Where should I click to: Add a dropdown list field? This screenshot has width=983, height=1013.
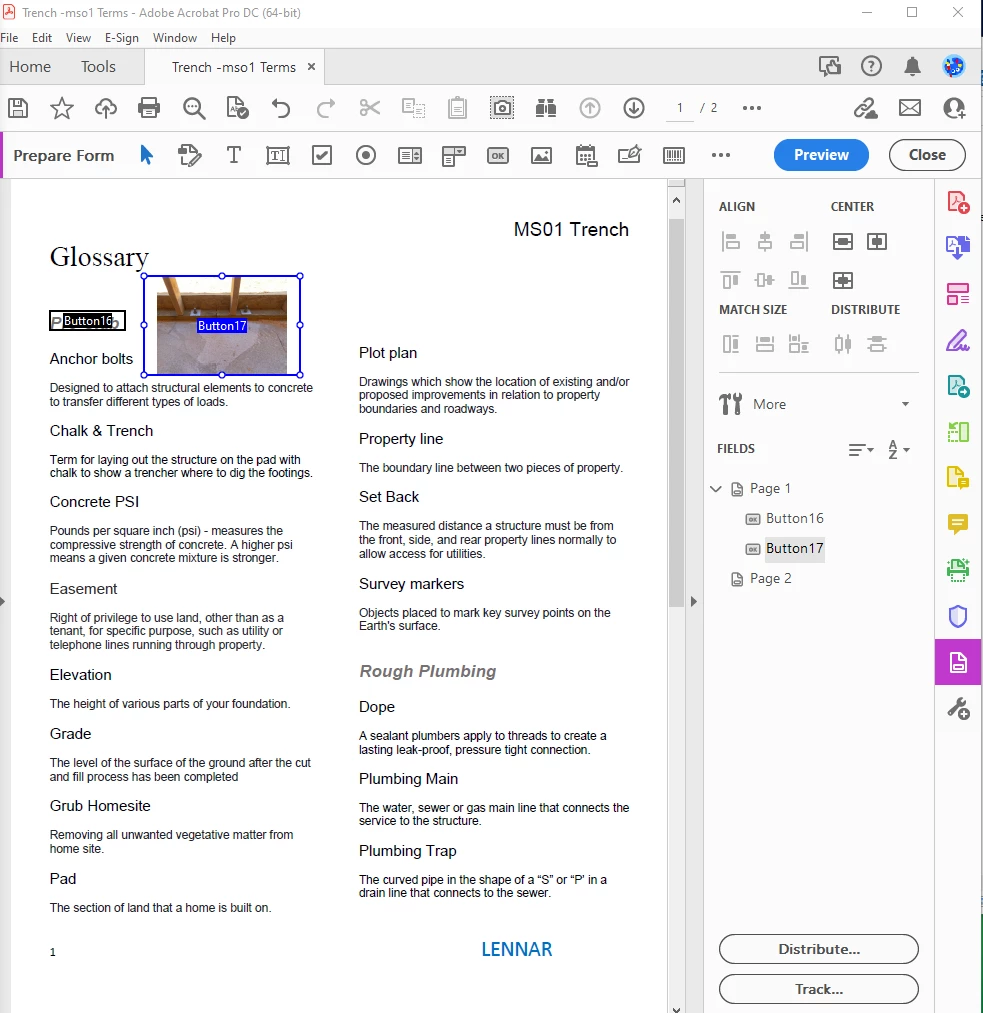click(x=453, y=156)
